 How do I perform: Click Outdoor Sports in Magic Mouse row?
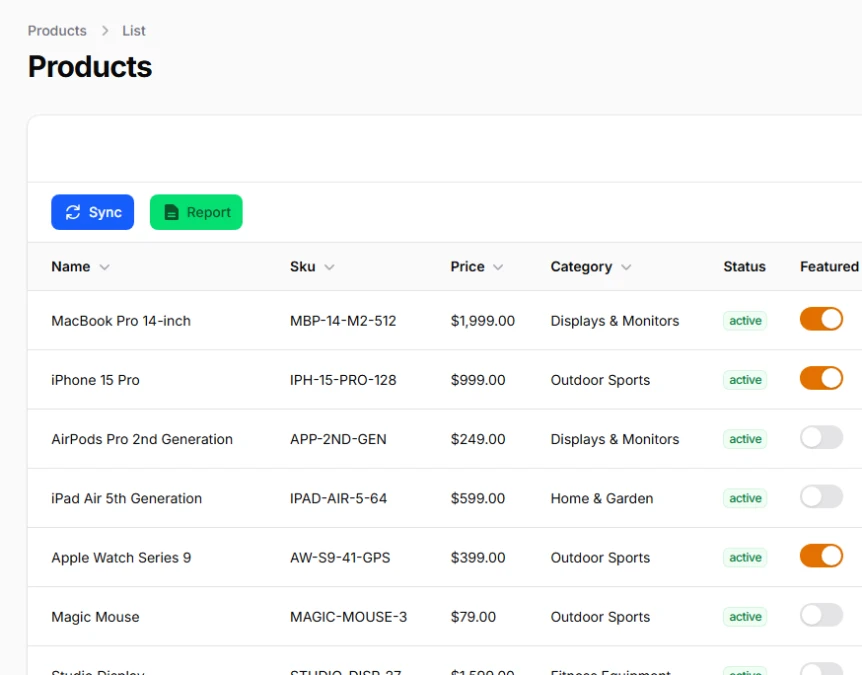point(600,617)
